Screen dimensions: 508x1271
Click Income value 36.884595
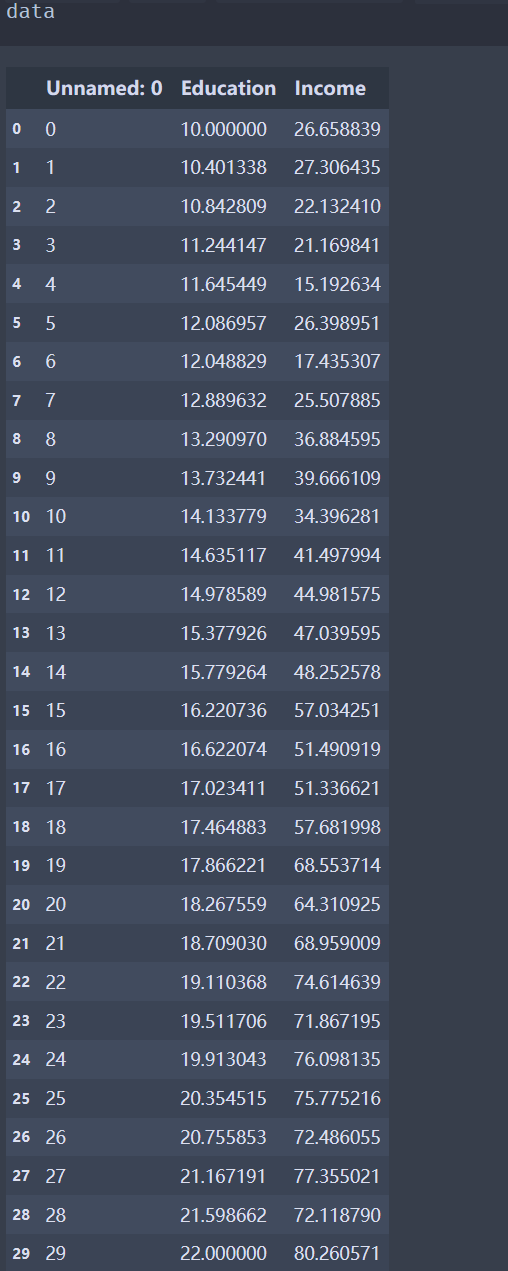click(337, 439)
